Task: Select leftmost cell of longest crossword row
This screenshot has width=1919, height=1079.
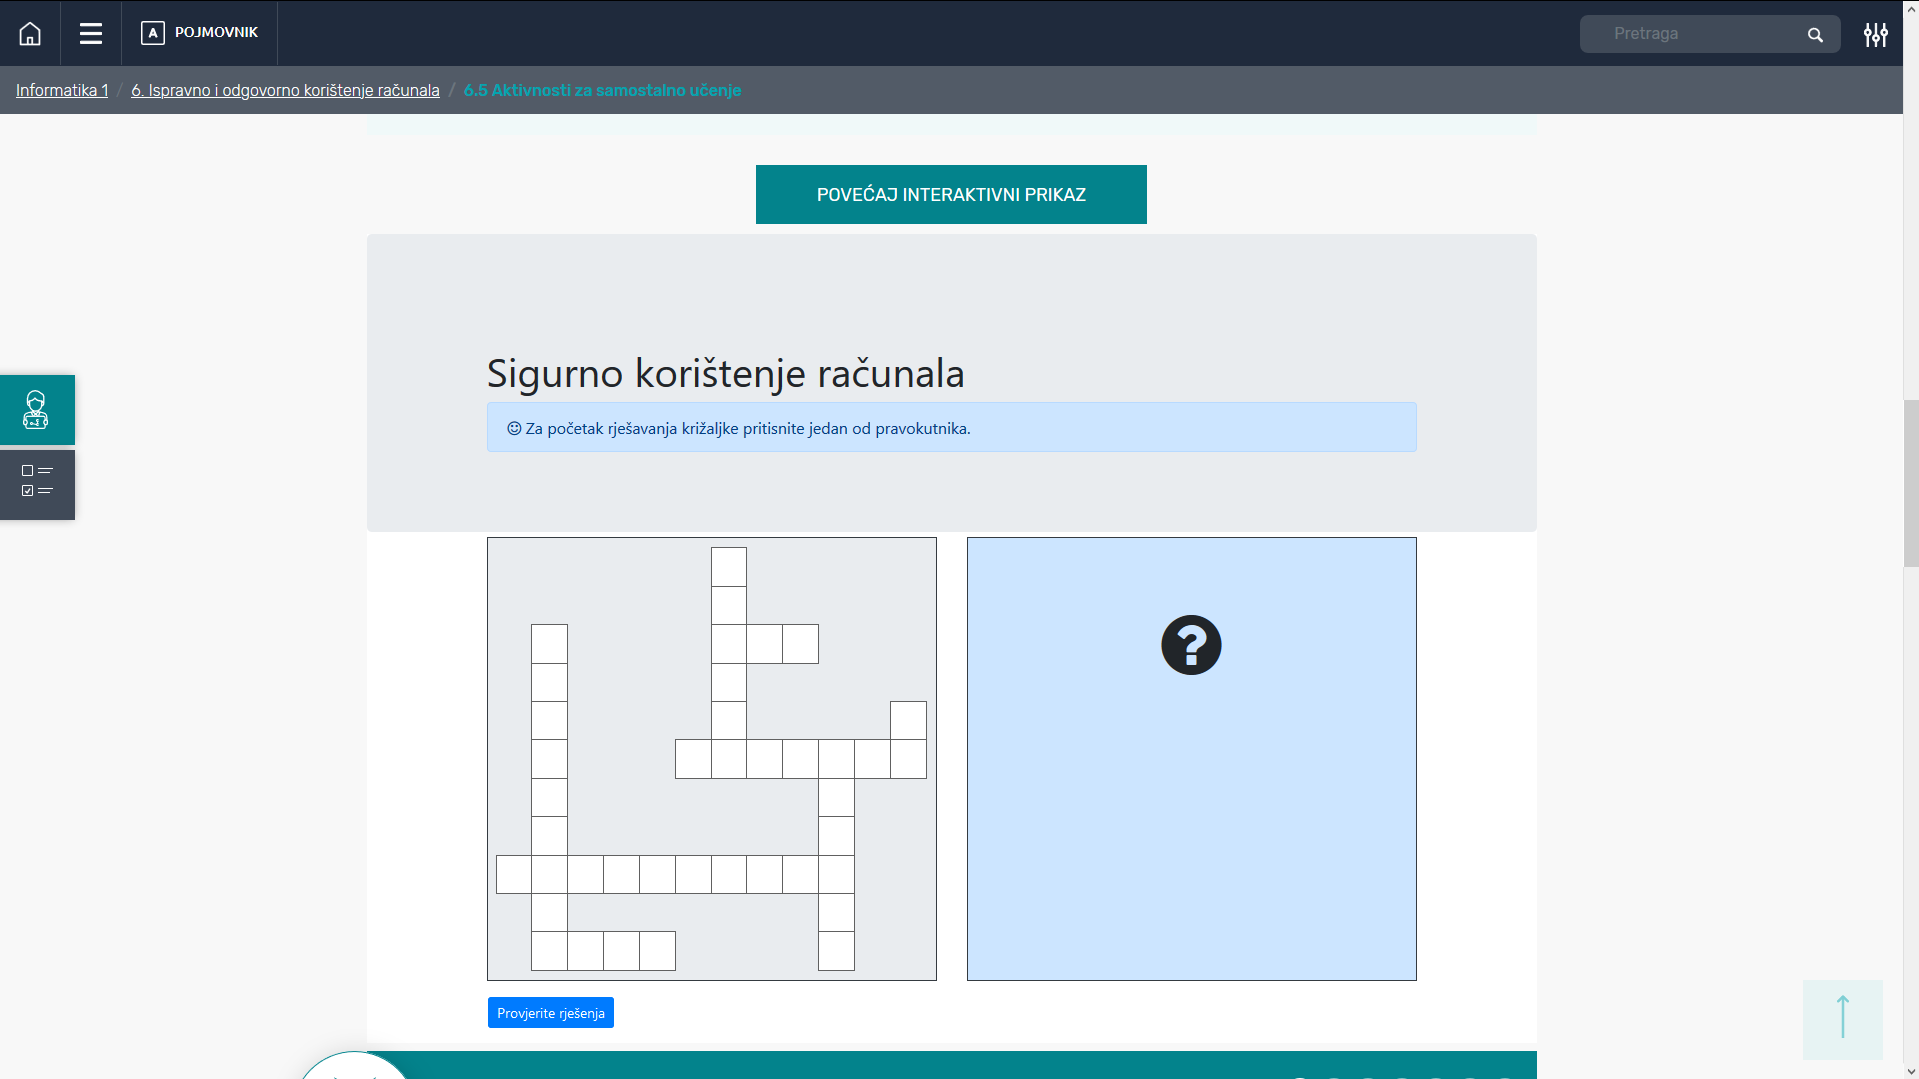Action: [514, 874]
